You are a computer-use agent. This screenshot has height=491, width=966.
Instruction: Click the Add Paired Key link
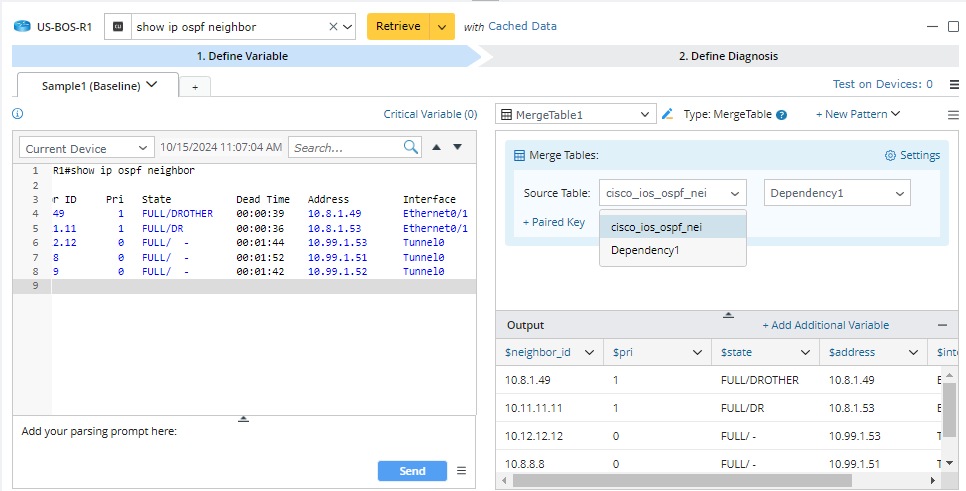click(554, 222)
